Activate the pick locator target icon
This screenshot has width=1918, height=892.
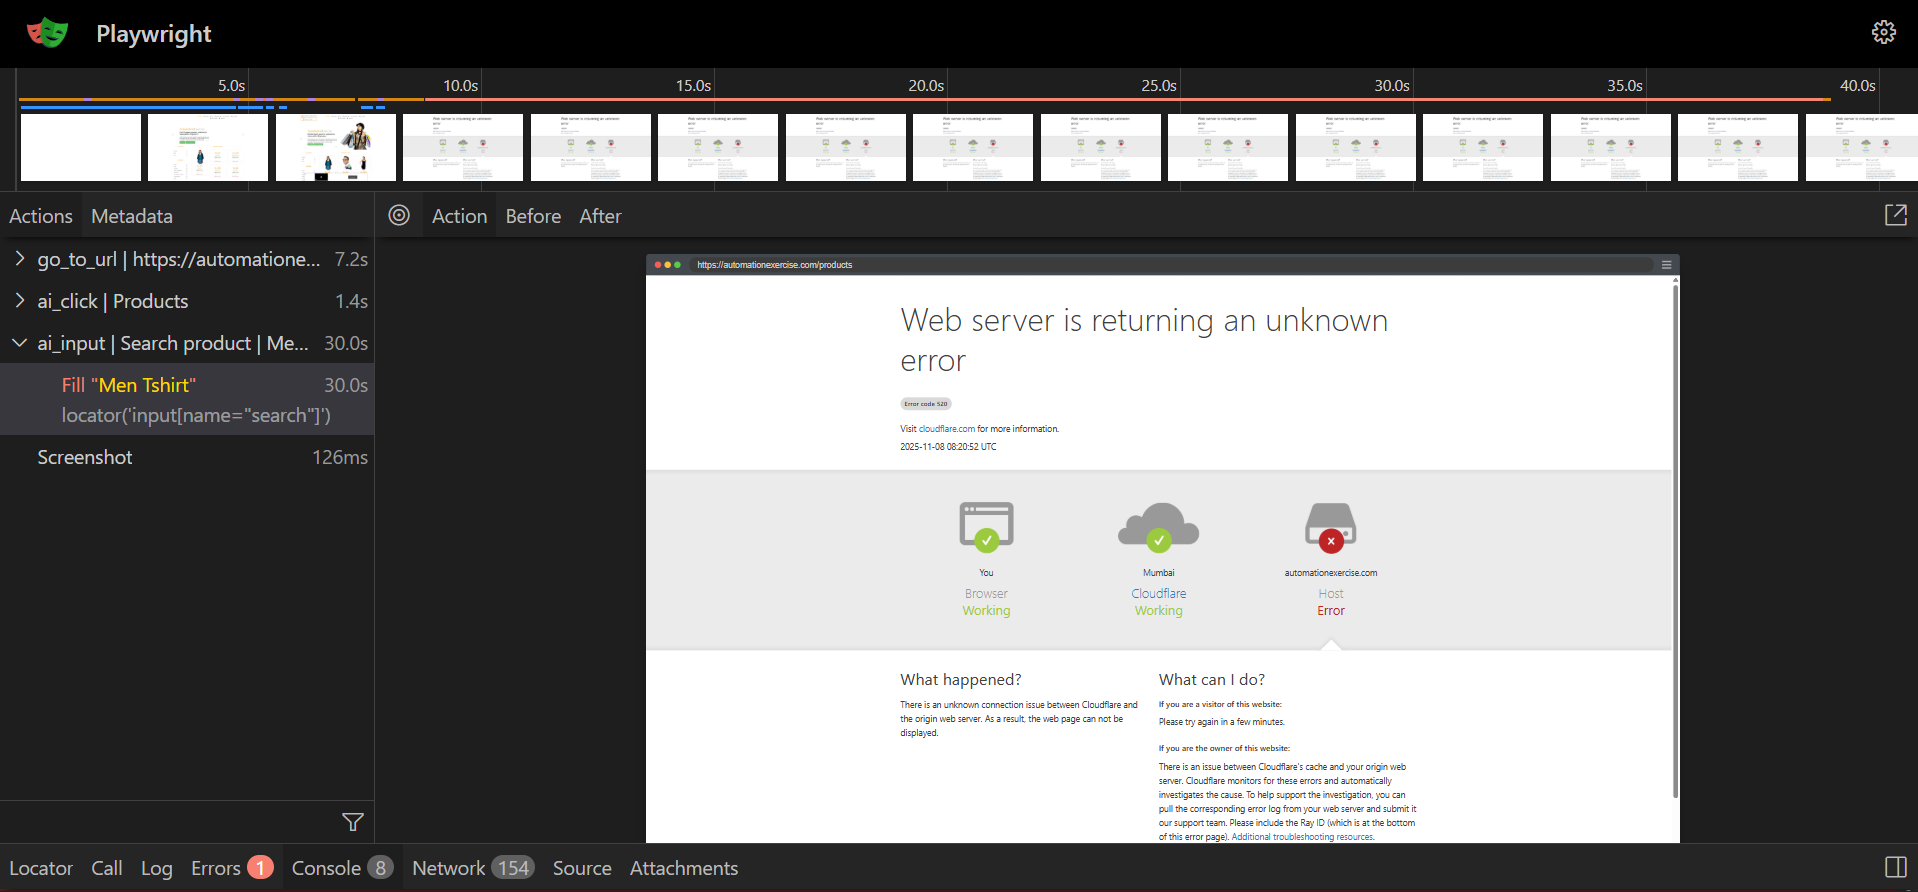click(399, 215)
